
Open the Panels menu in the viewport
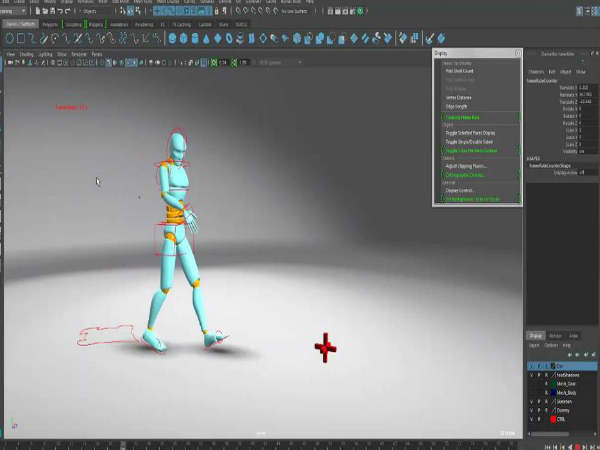pyautogui.click(x=97, y=54)
